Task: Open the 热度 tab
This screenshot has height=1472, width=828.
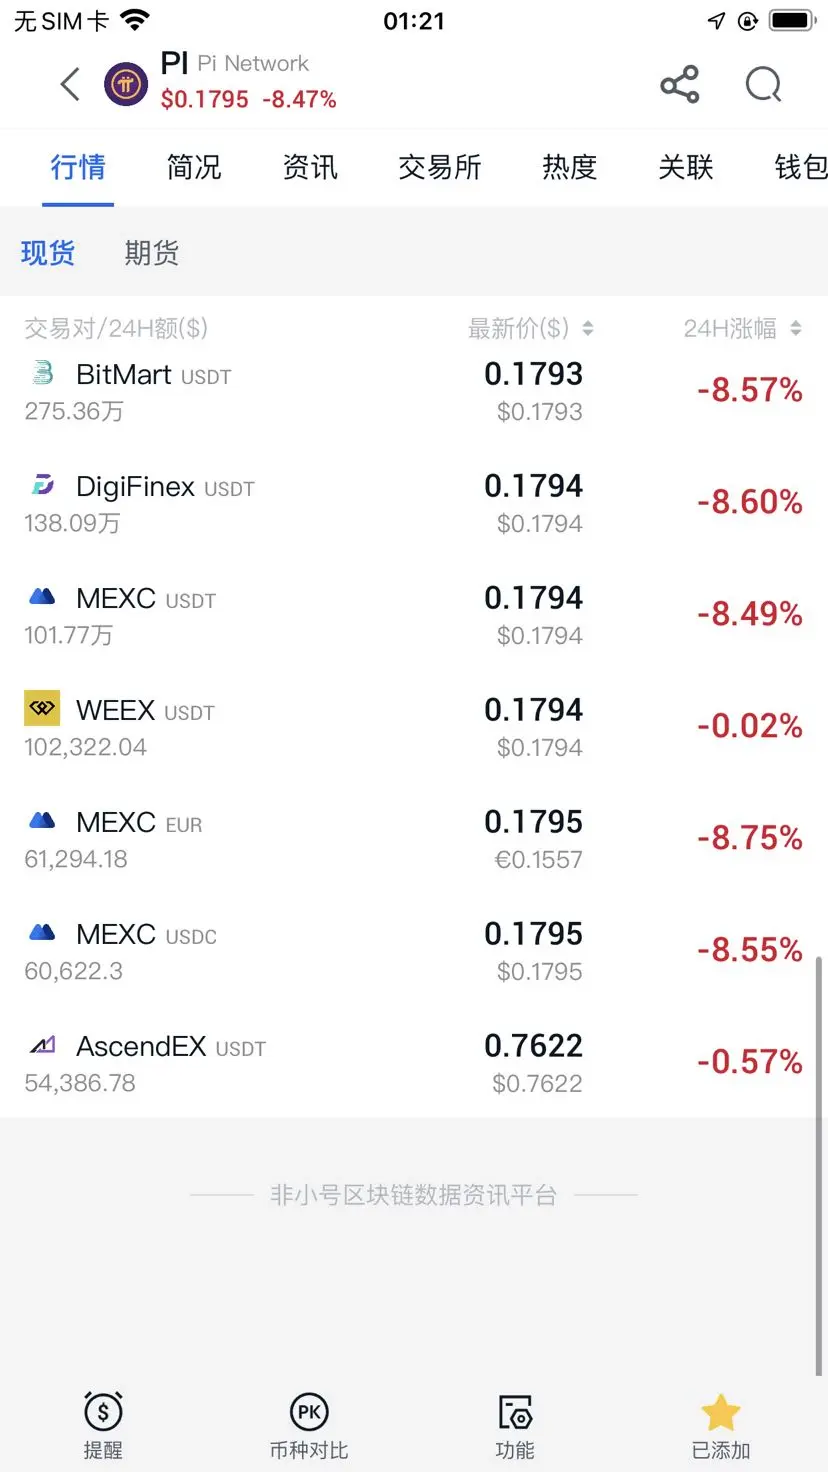Action: [570, 167]
